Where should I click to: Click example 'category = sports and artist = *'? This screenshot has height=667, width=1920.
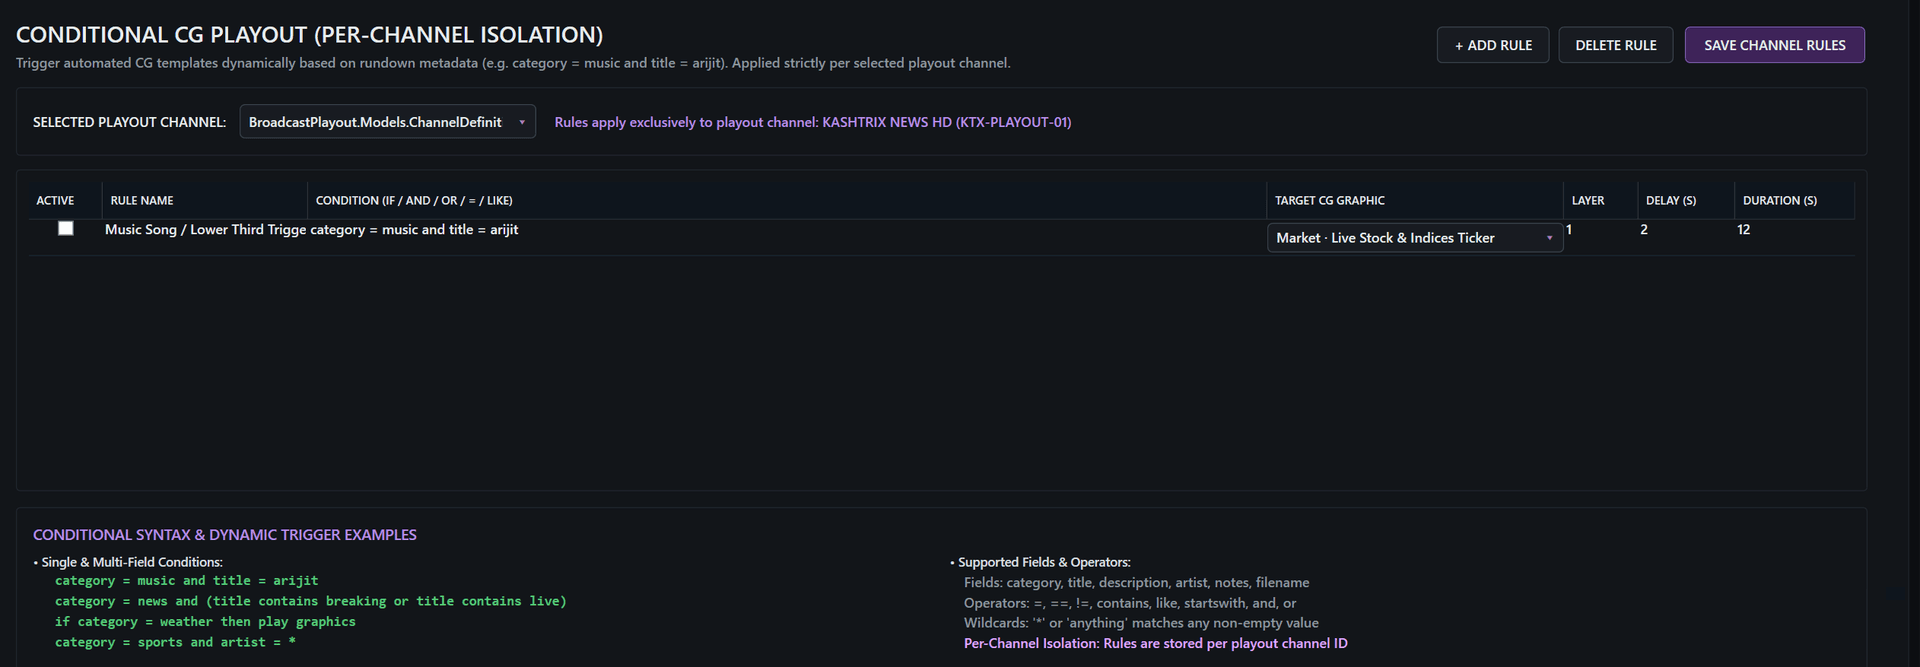coord(175,642)
